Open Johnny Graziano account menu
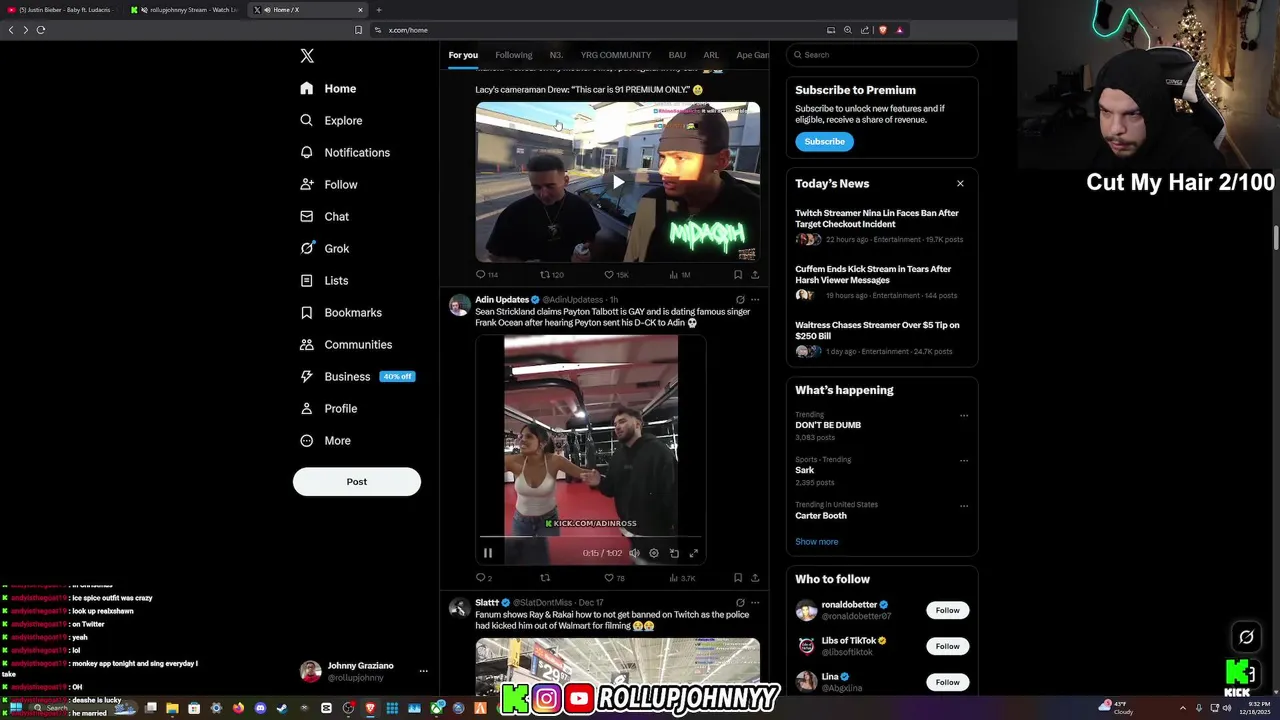 click(x=365, y=671)
